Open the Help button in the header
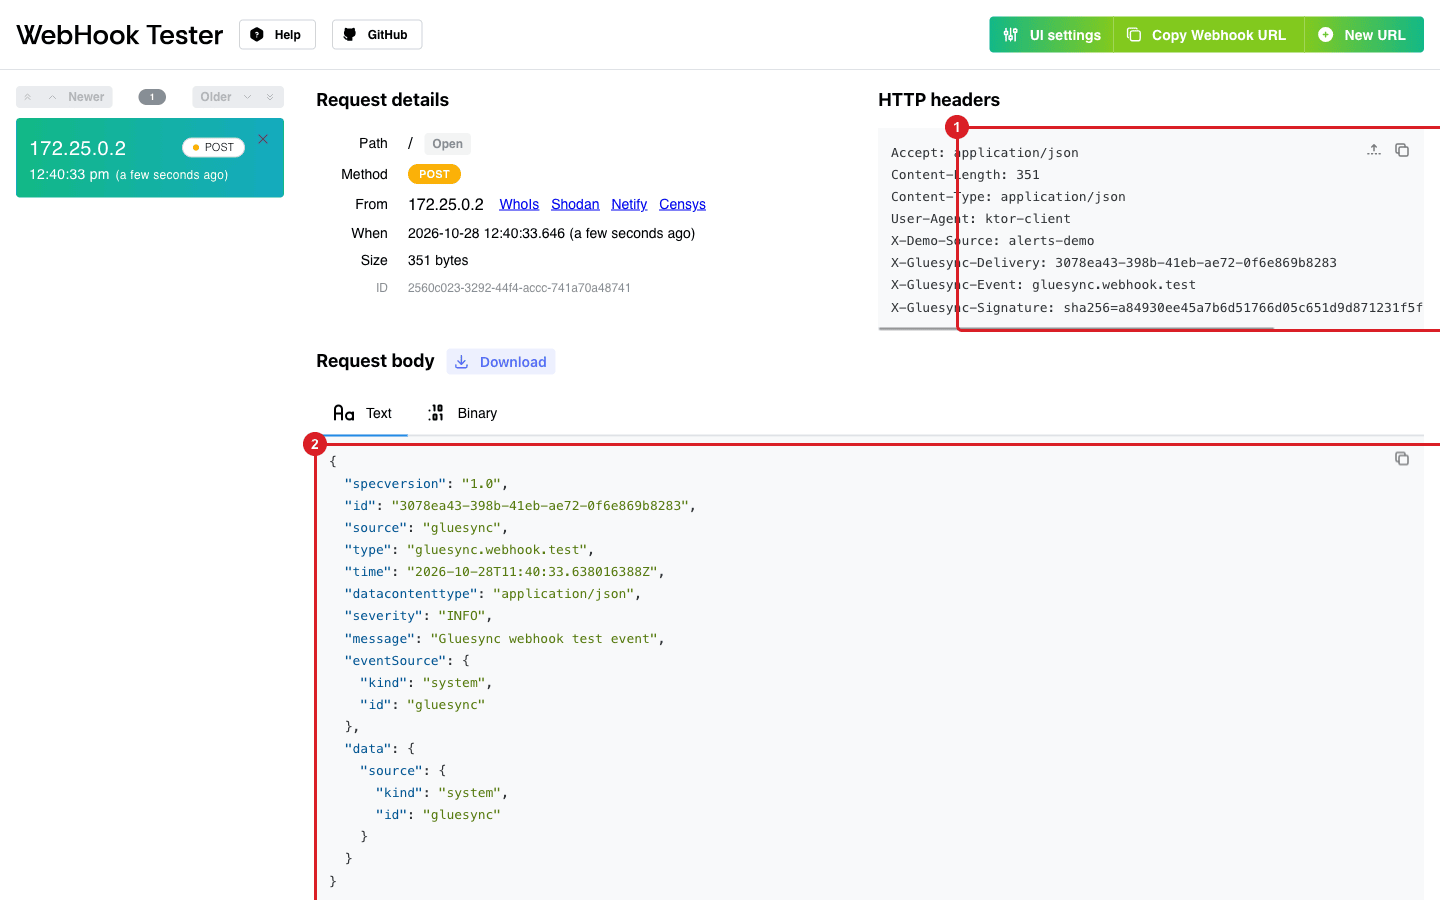Image resolution: width=1440 pixels, height=900 pixels. point(277,35)
